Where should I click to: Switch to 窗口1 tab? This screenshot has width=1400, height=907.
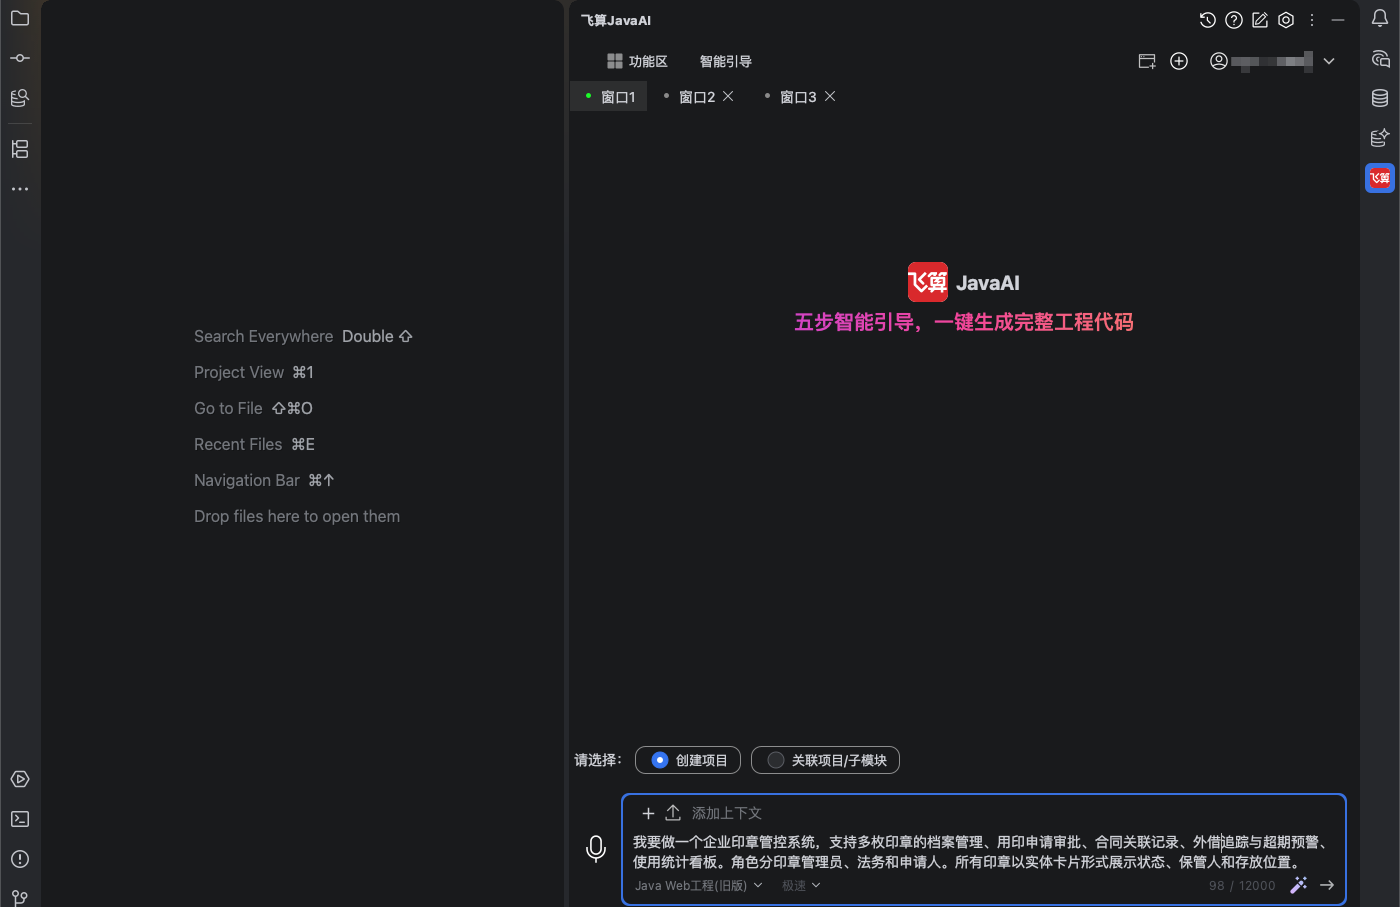click(x=610, y=97)
